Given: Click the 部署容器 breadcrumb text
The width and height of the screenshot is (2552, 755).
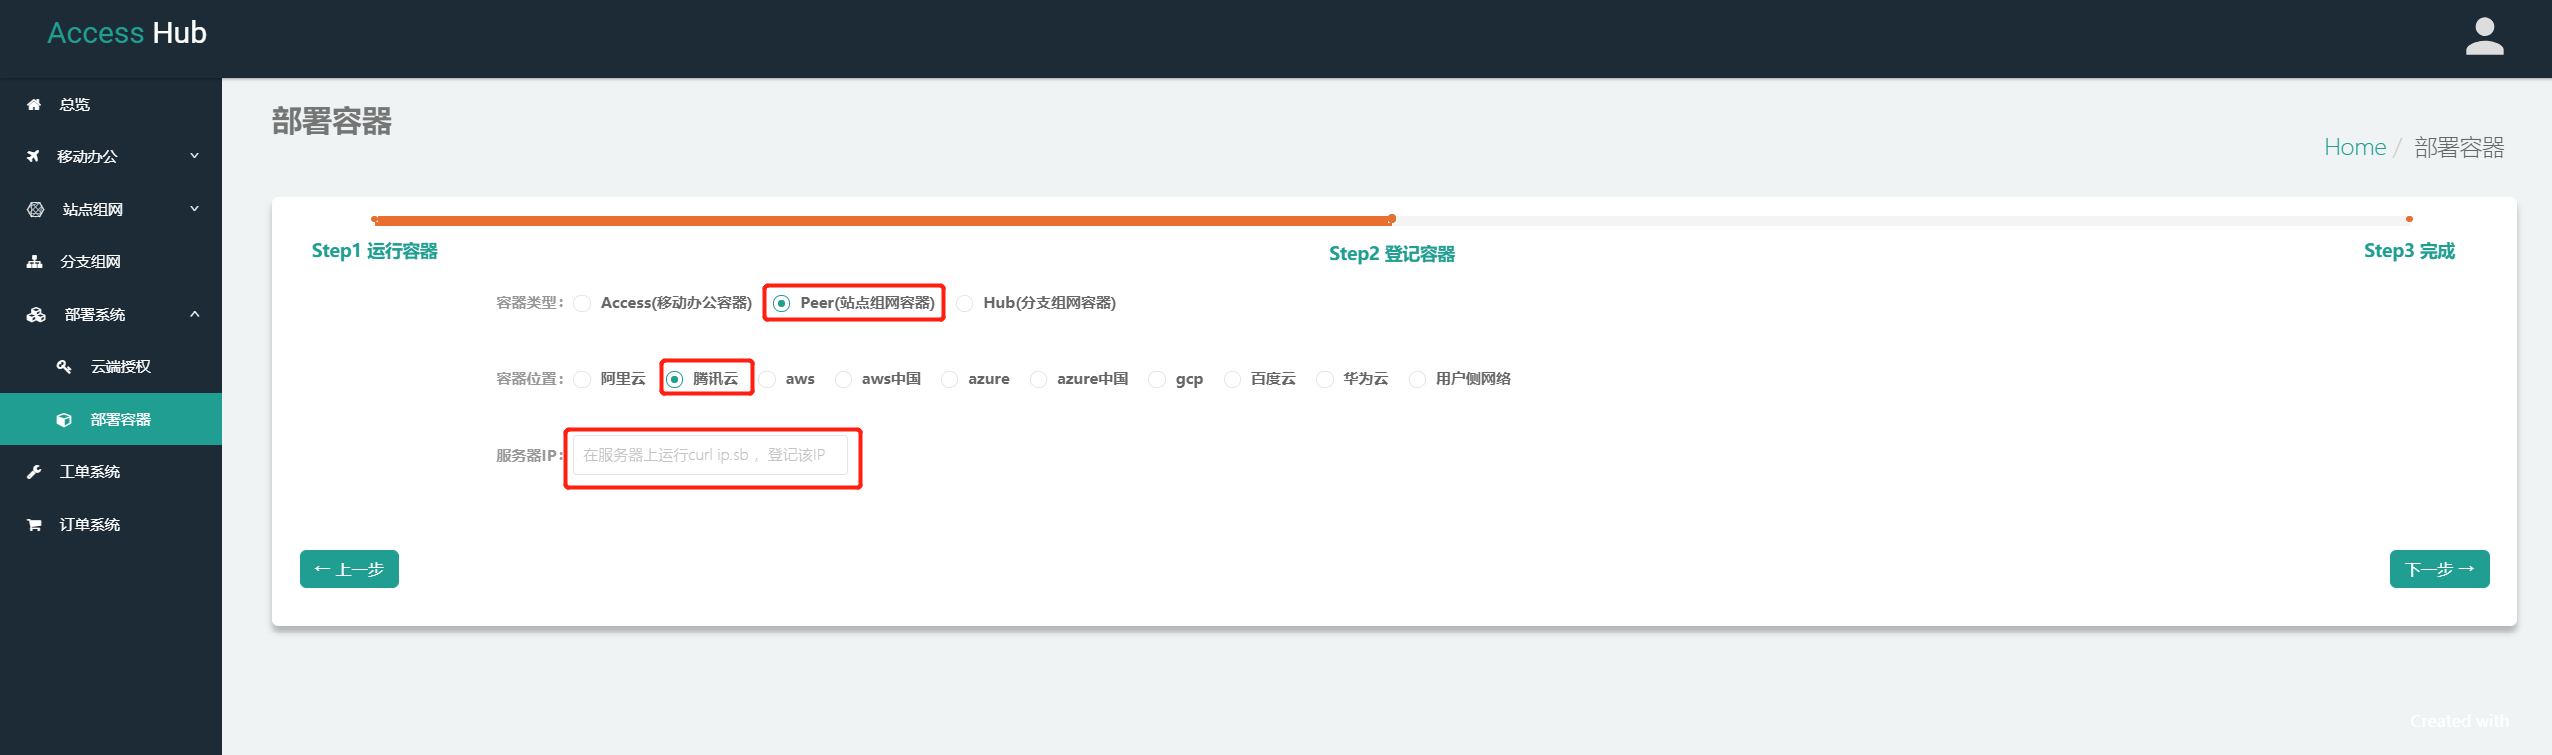Looking at the screenshot, I should click(2459, 147).
